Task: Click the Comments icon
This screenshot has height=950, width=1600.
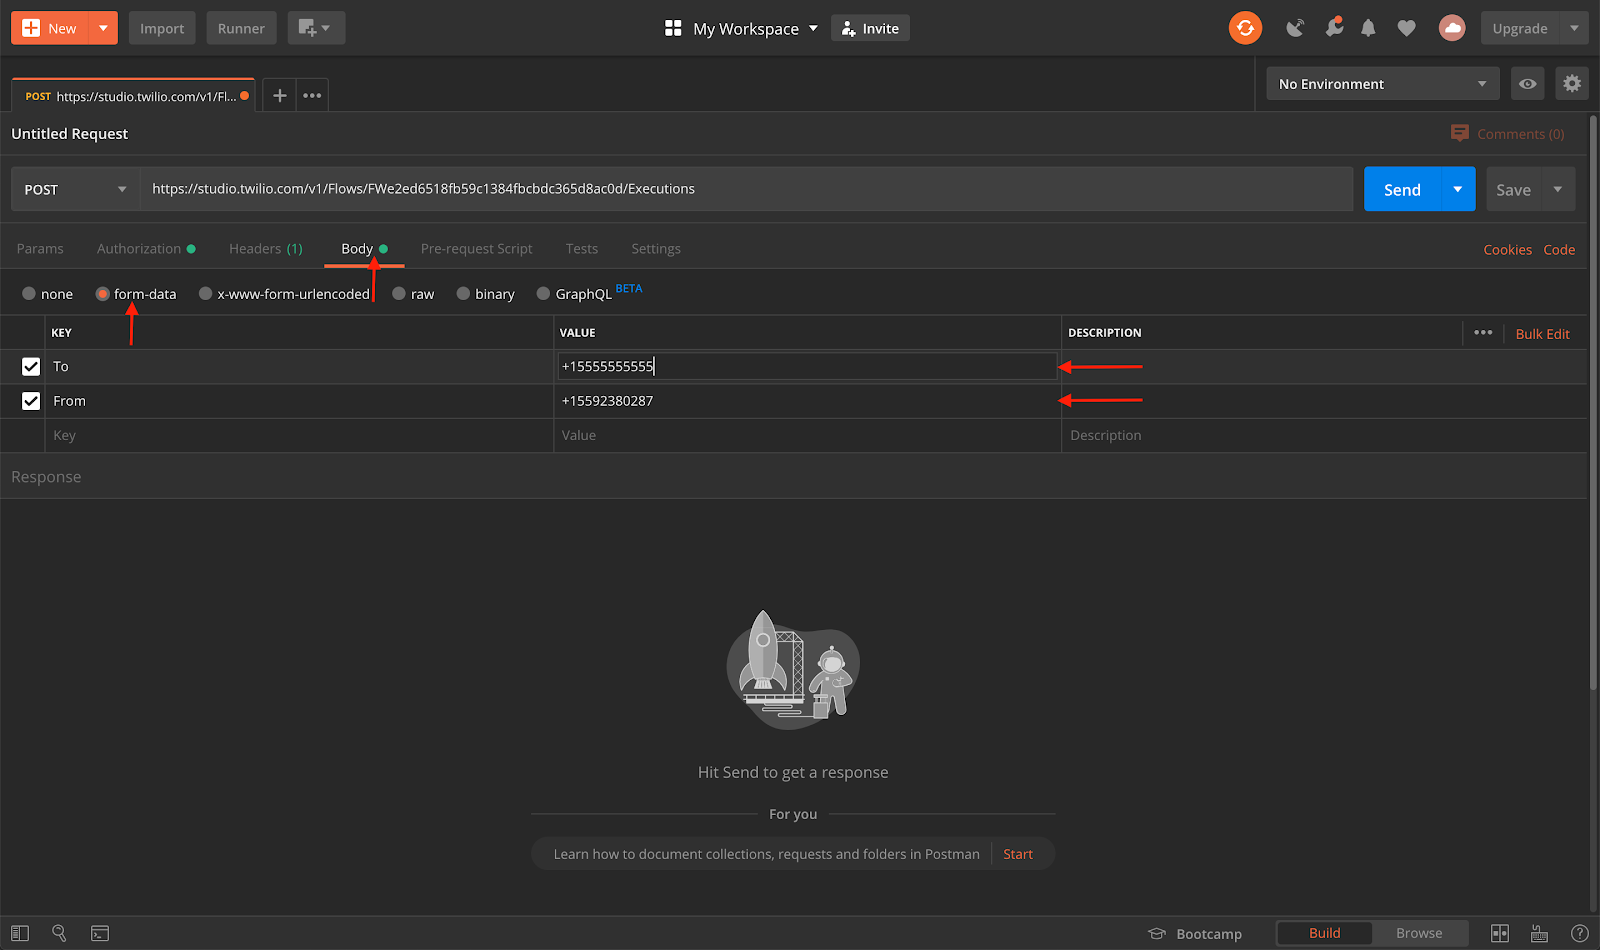Action: coord(1460,133)
